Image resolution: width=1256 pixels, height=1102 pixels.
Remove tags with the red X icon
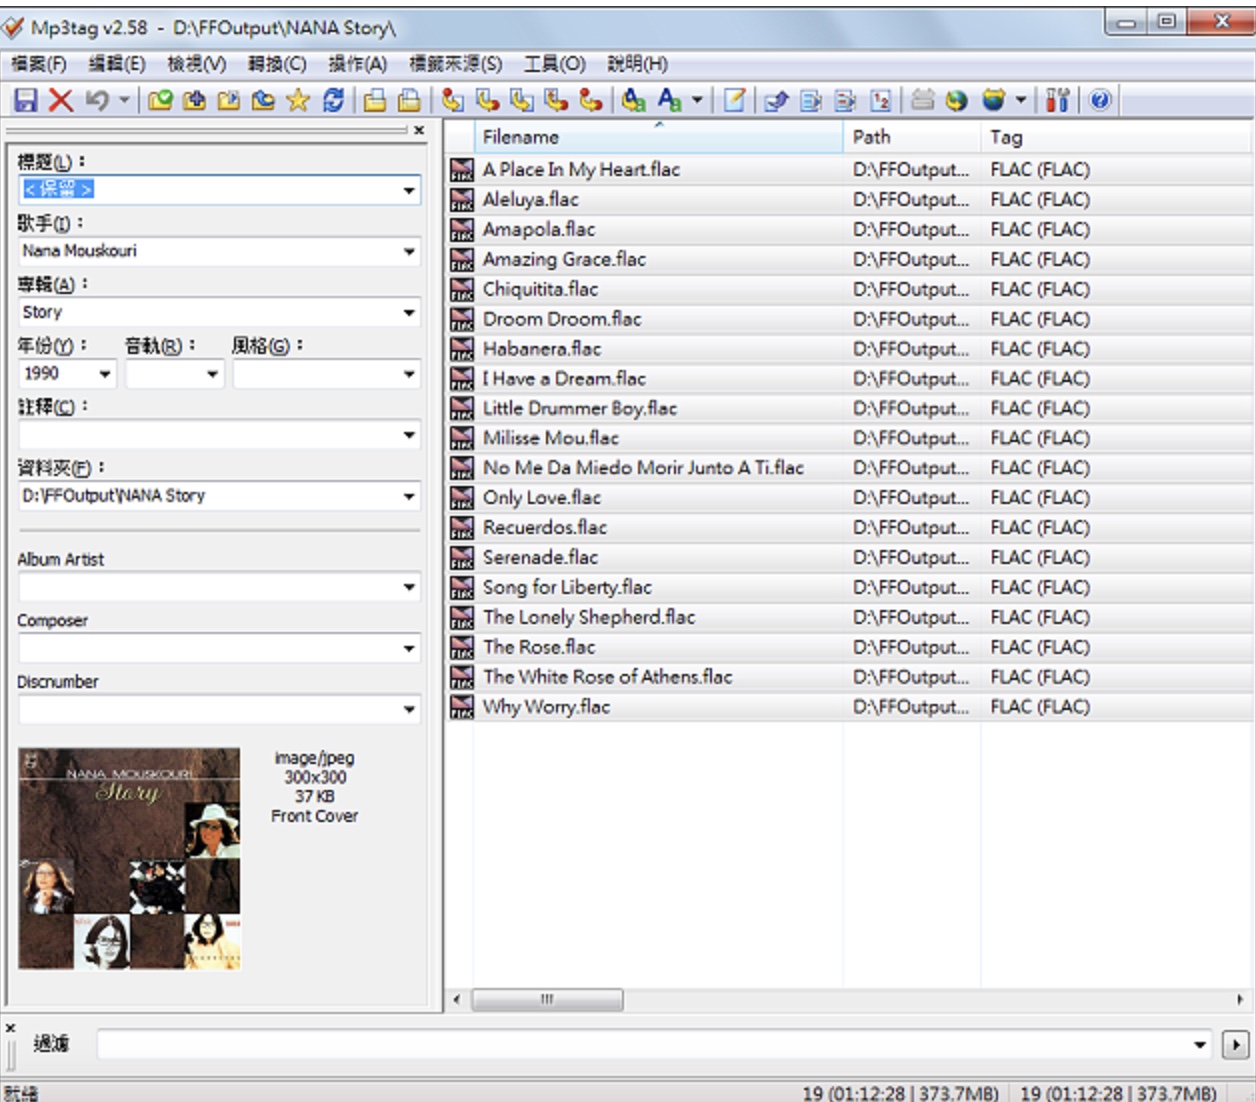pyautogui.click(x=60, y=100)
